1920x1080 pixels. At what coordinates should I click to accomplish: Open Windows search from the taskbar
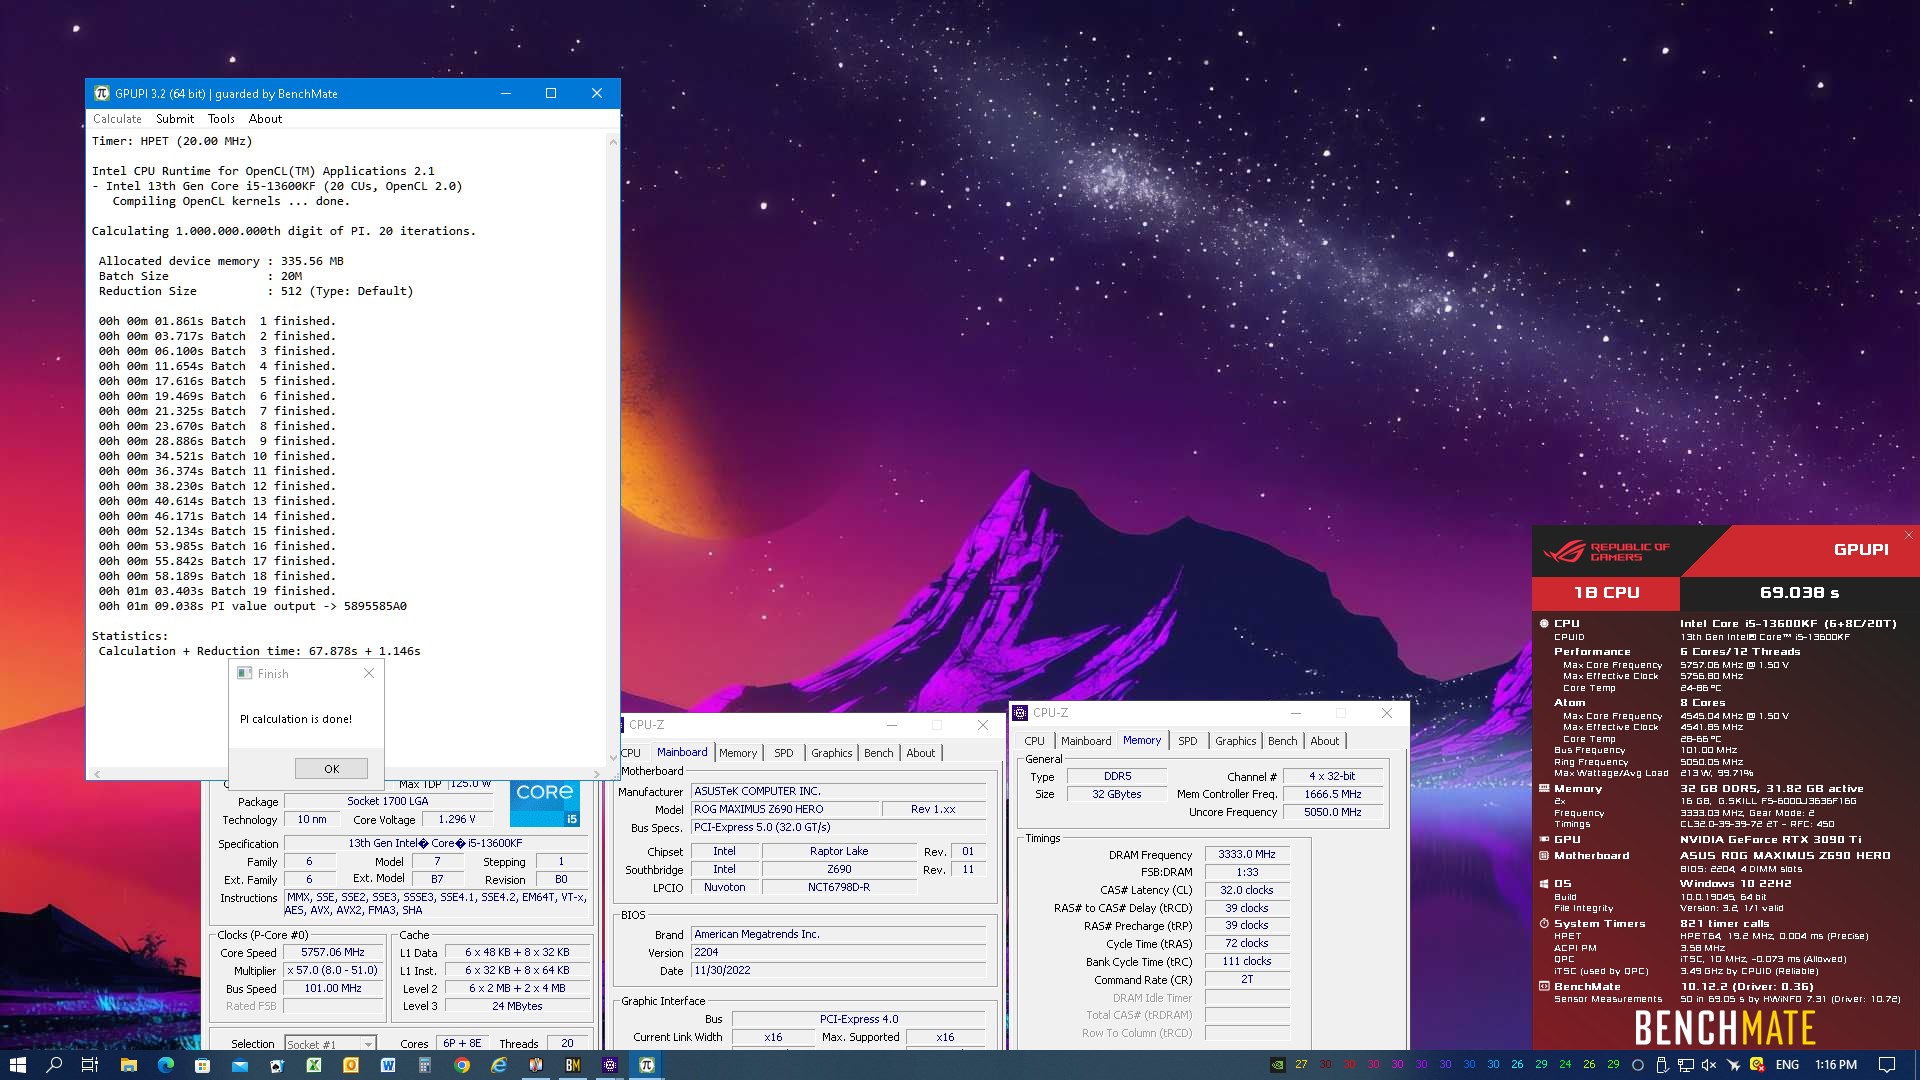(x=54, y=1065)
